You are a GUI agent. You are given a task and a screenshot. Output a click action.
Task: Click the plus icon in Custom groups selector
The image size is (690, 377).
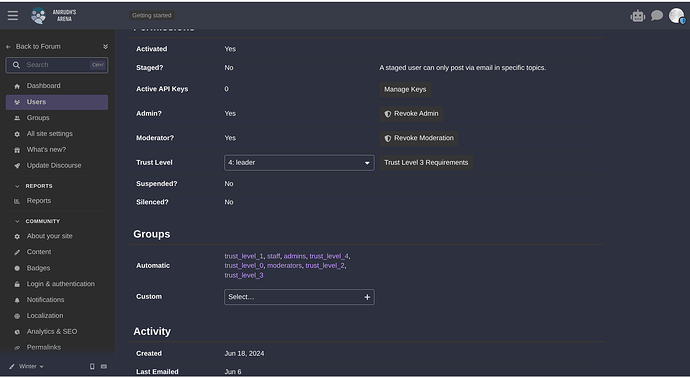click(x=367, y=297)
